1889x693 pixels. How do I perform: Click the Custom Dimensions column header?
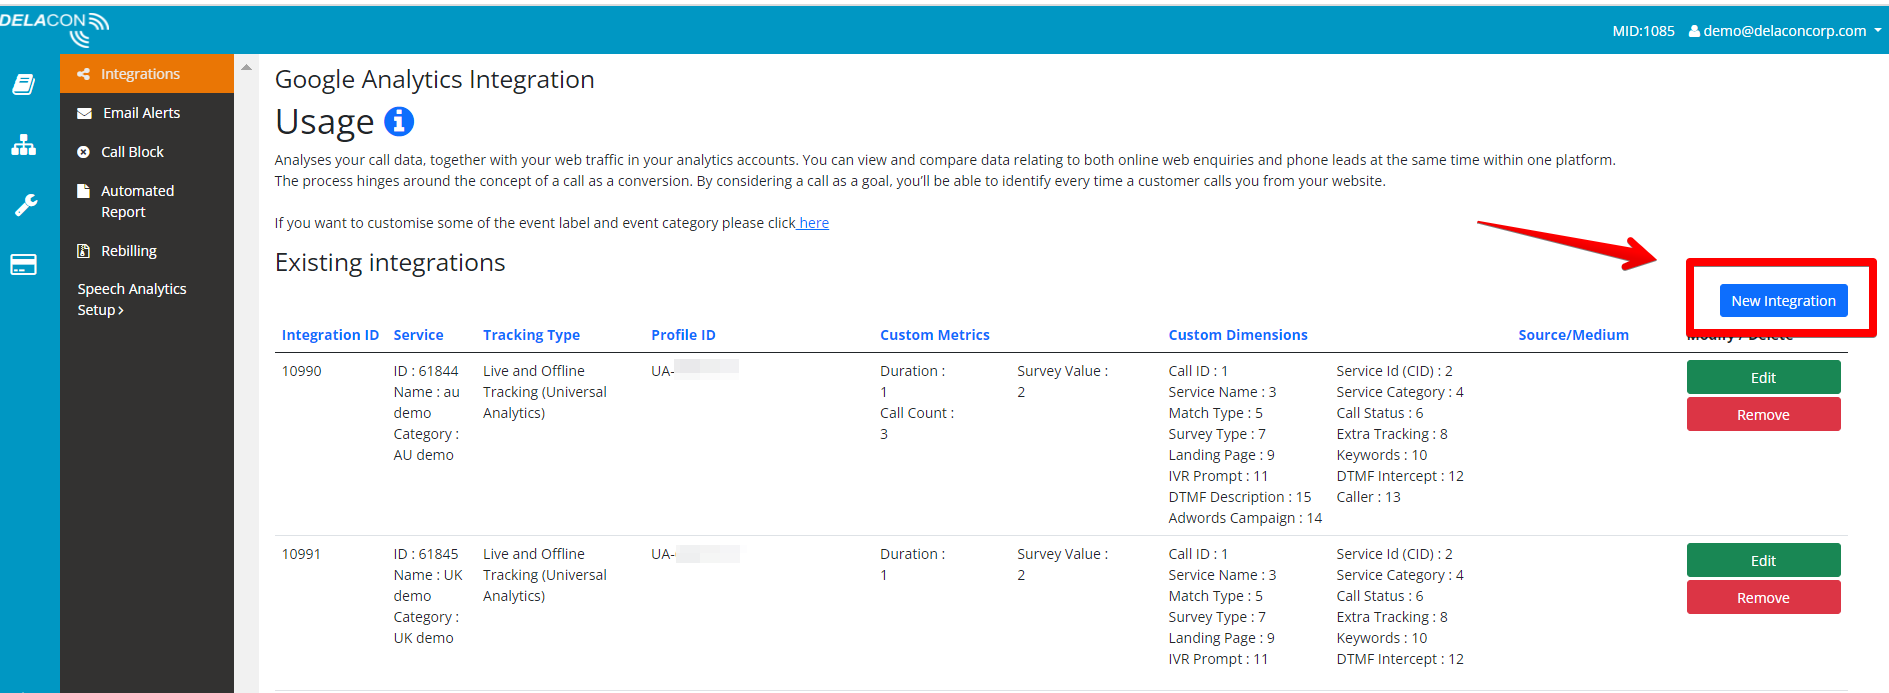coord(1238,335)
